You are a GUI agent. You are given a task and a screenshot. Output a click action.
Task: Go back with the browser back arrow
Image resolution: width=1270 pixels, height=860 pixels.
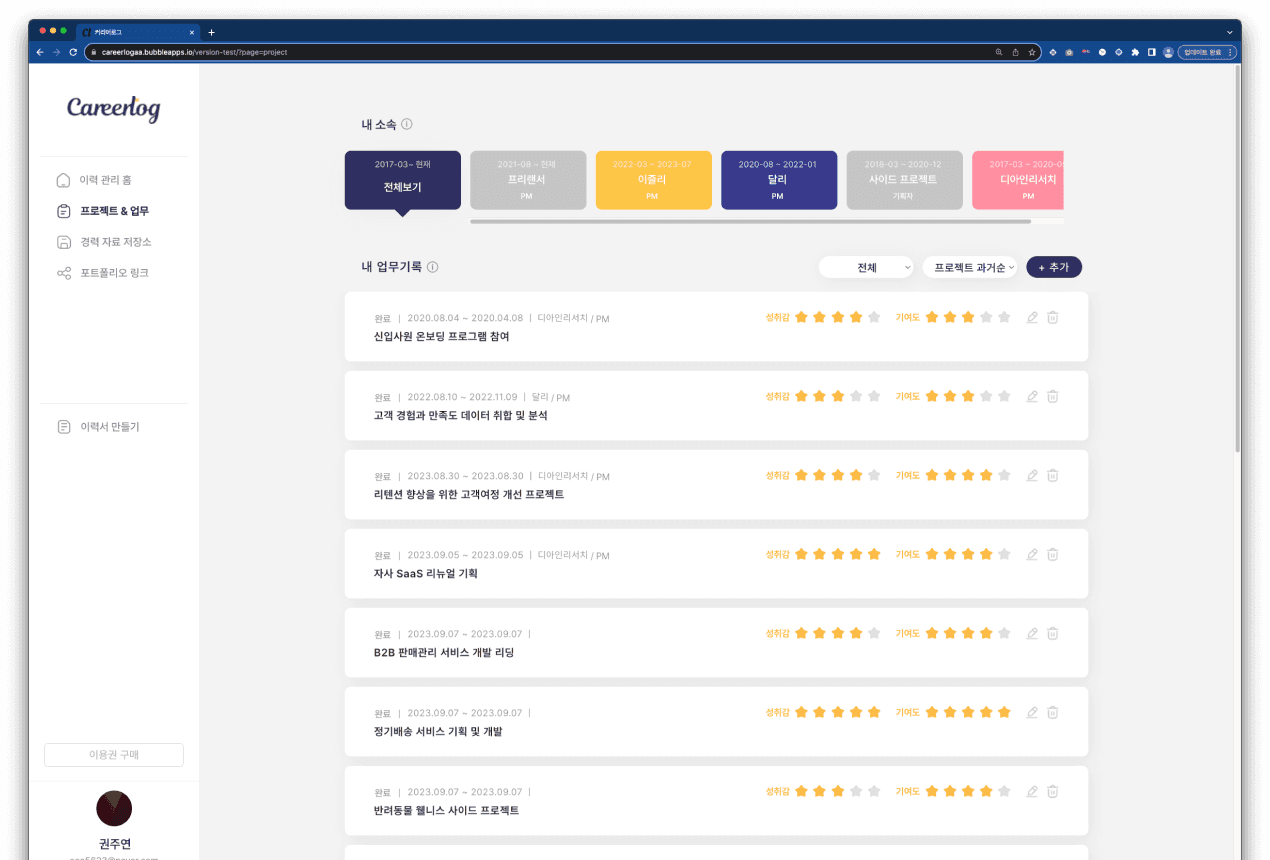tap(40, 52)
